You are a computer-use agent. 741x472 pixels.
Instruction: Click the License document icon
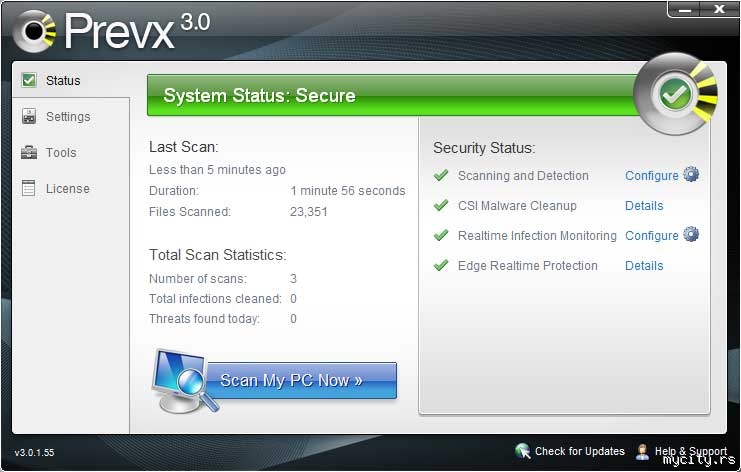[28, 188]
